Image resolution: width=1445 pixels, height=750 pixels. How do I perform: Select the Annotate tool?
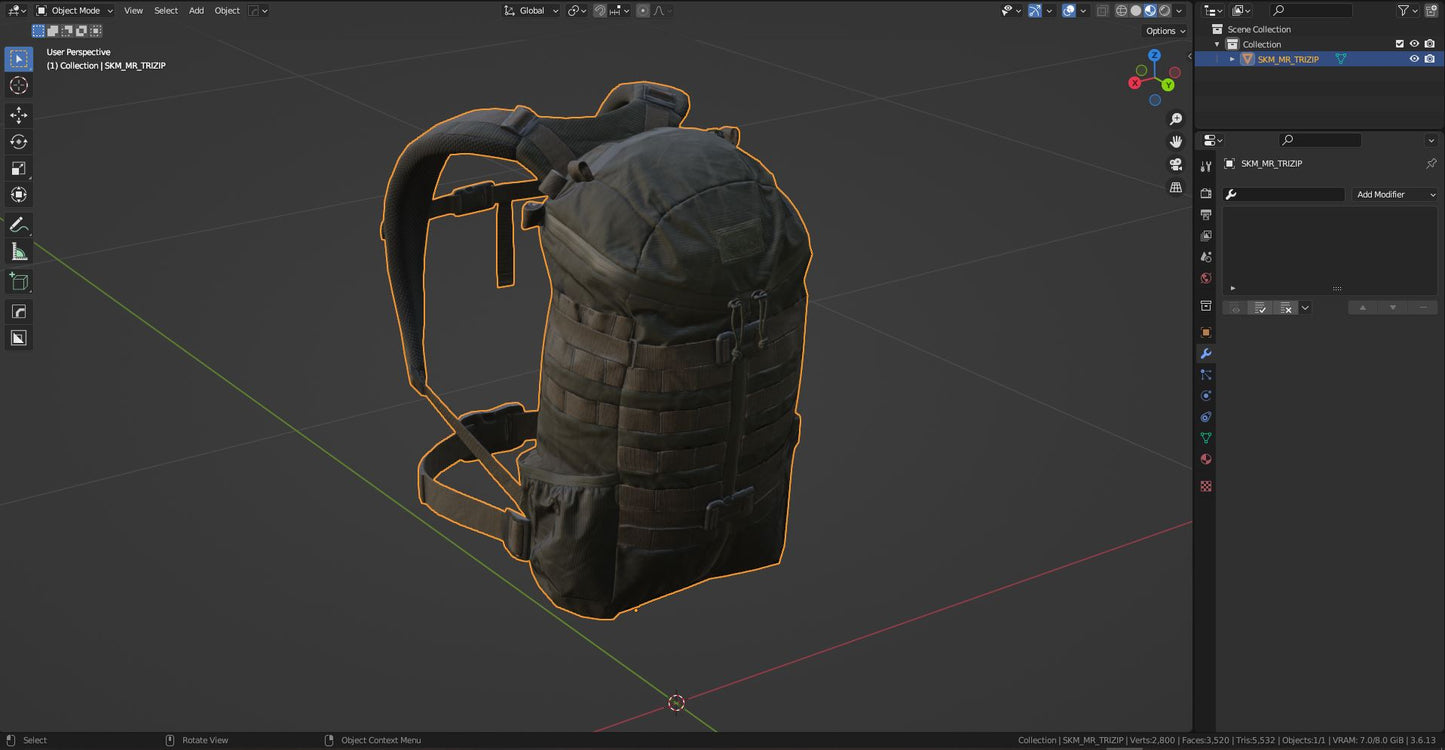(x=18, y=224)
